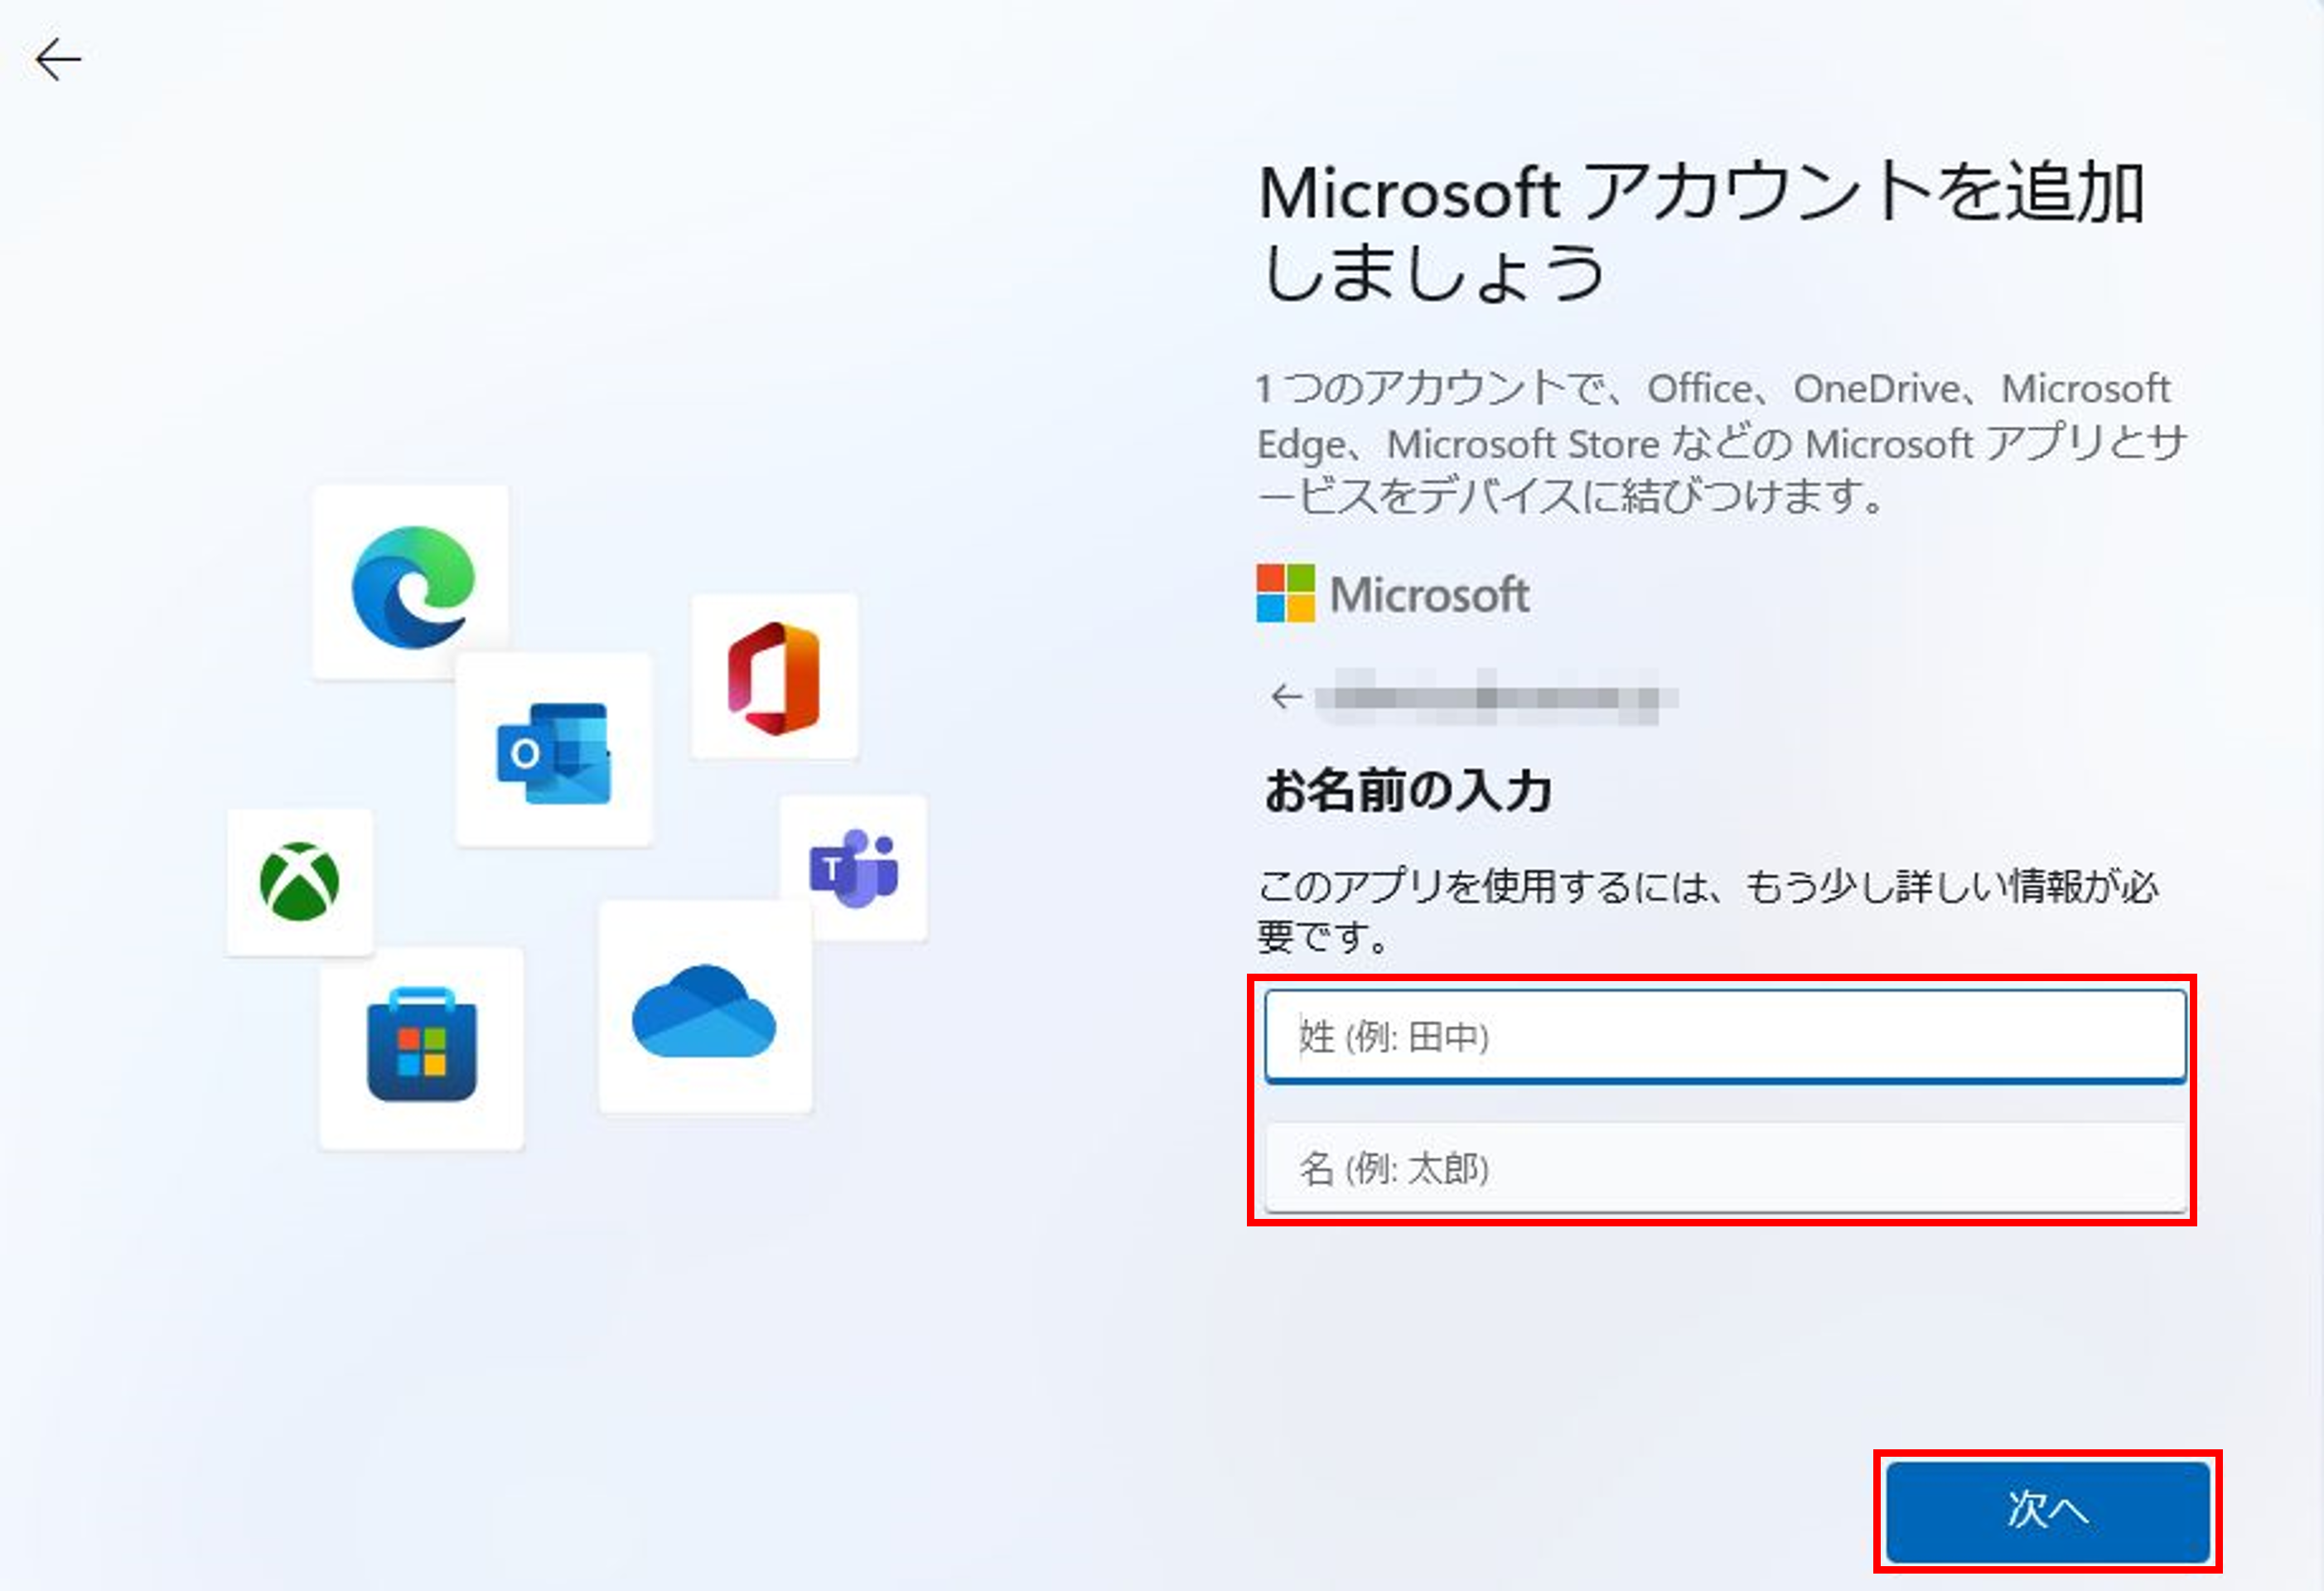Screen dimensions: 2324x1591
Task: Click the red Office icon
Action: tap(774, 678)
